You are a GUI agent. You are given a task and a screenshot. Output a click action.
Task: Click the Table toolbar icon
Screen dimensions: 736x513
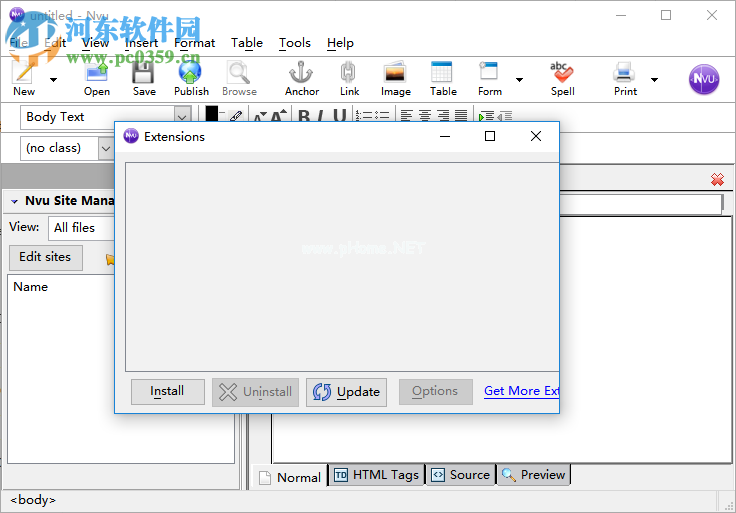pos(443,77)
